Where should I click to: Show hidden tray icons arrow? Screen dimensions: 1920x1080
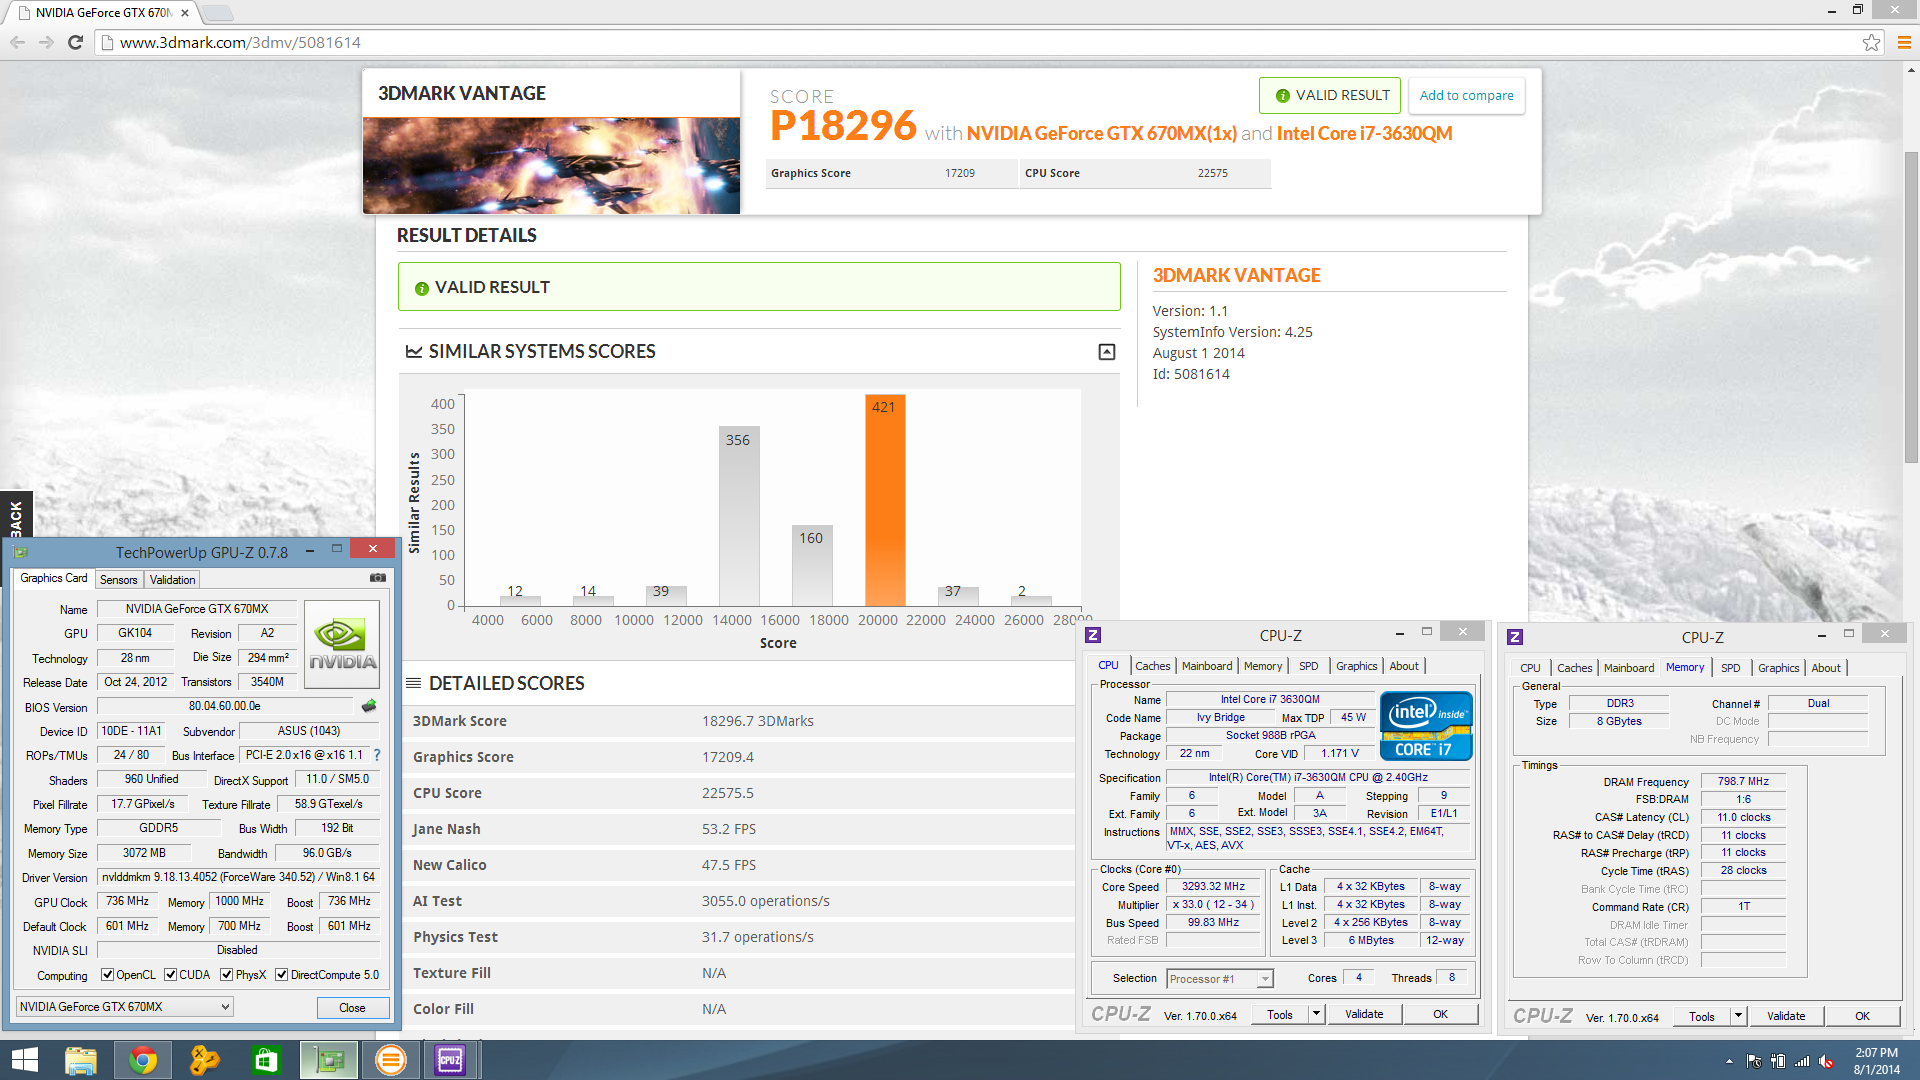(x=1729, y=1061)
